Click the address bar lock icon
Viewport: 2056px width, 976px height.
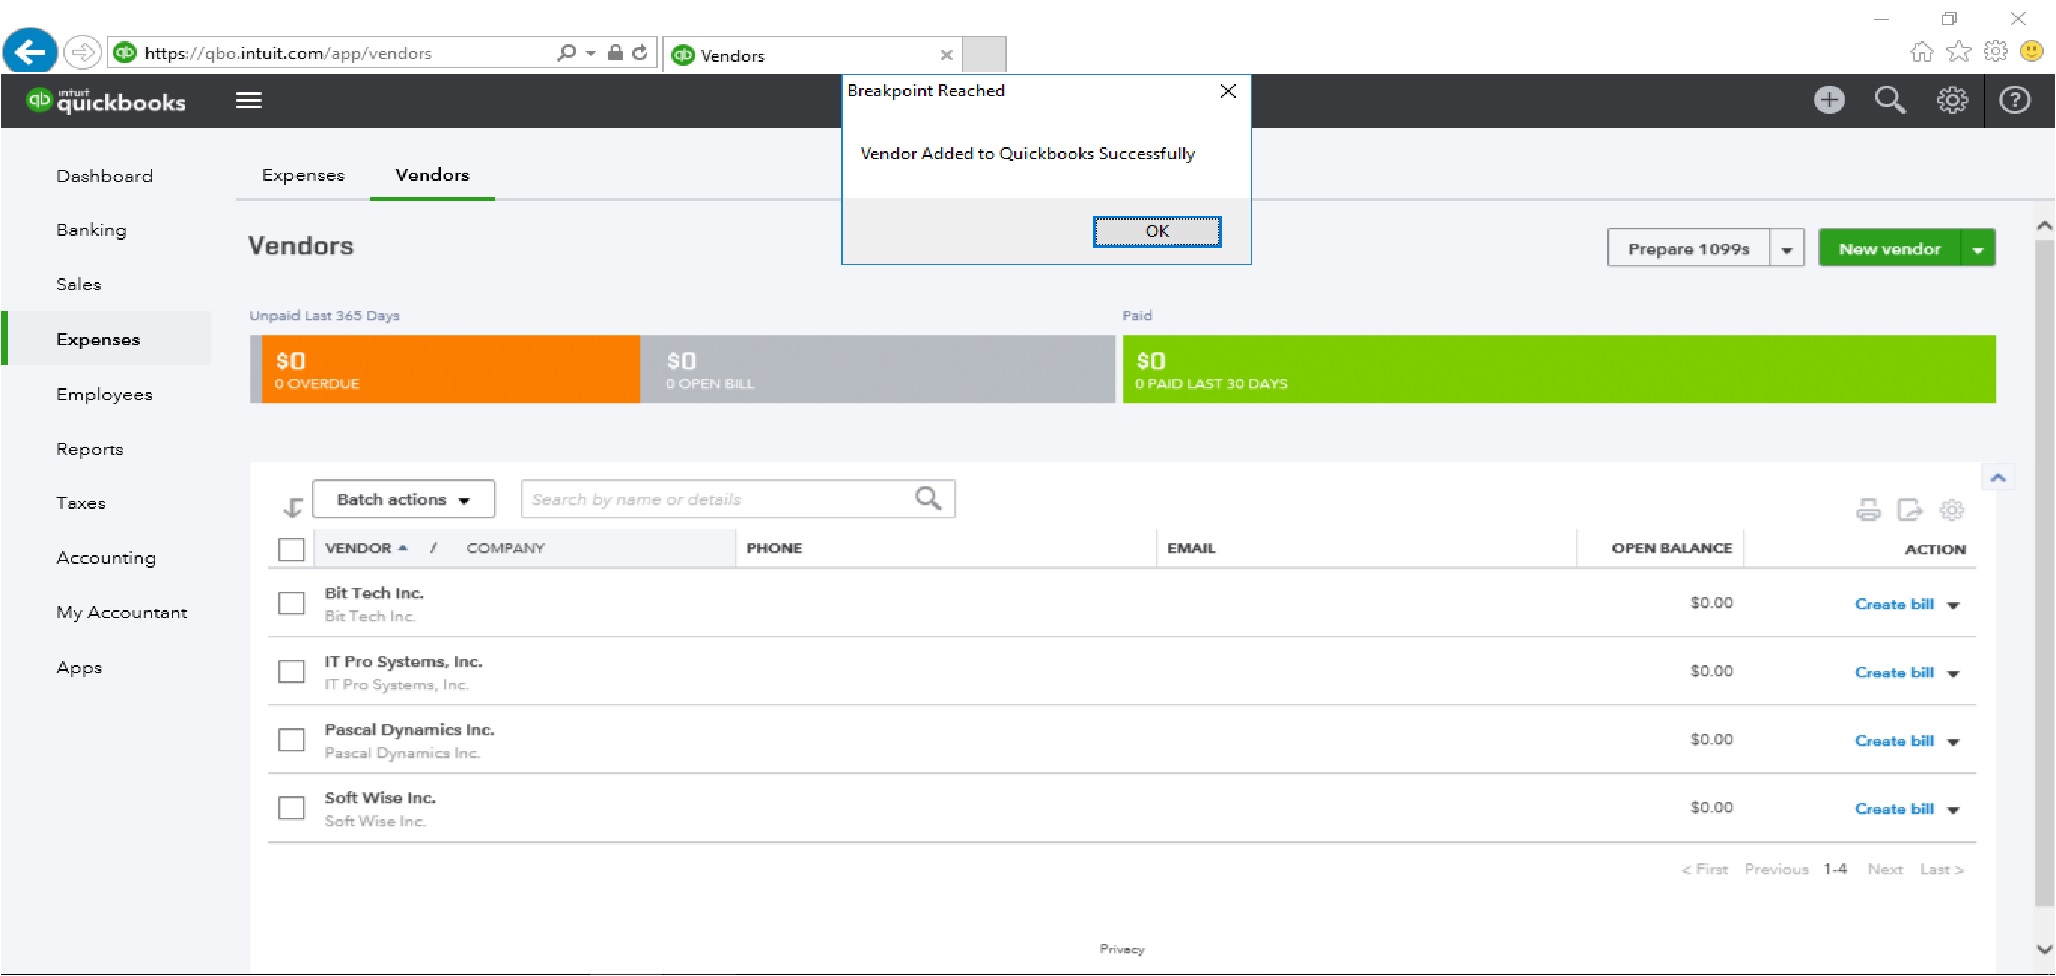pyautogui.click(x=615, y=52)
